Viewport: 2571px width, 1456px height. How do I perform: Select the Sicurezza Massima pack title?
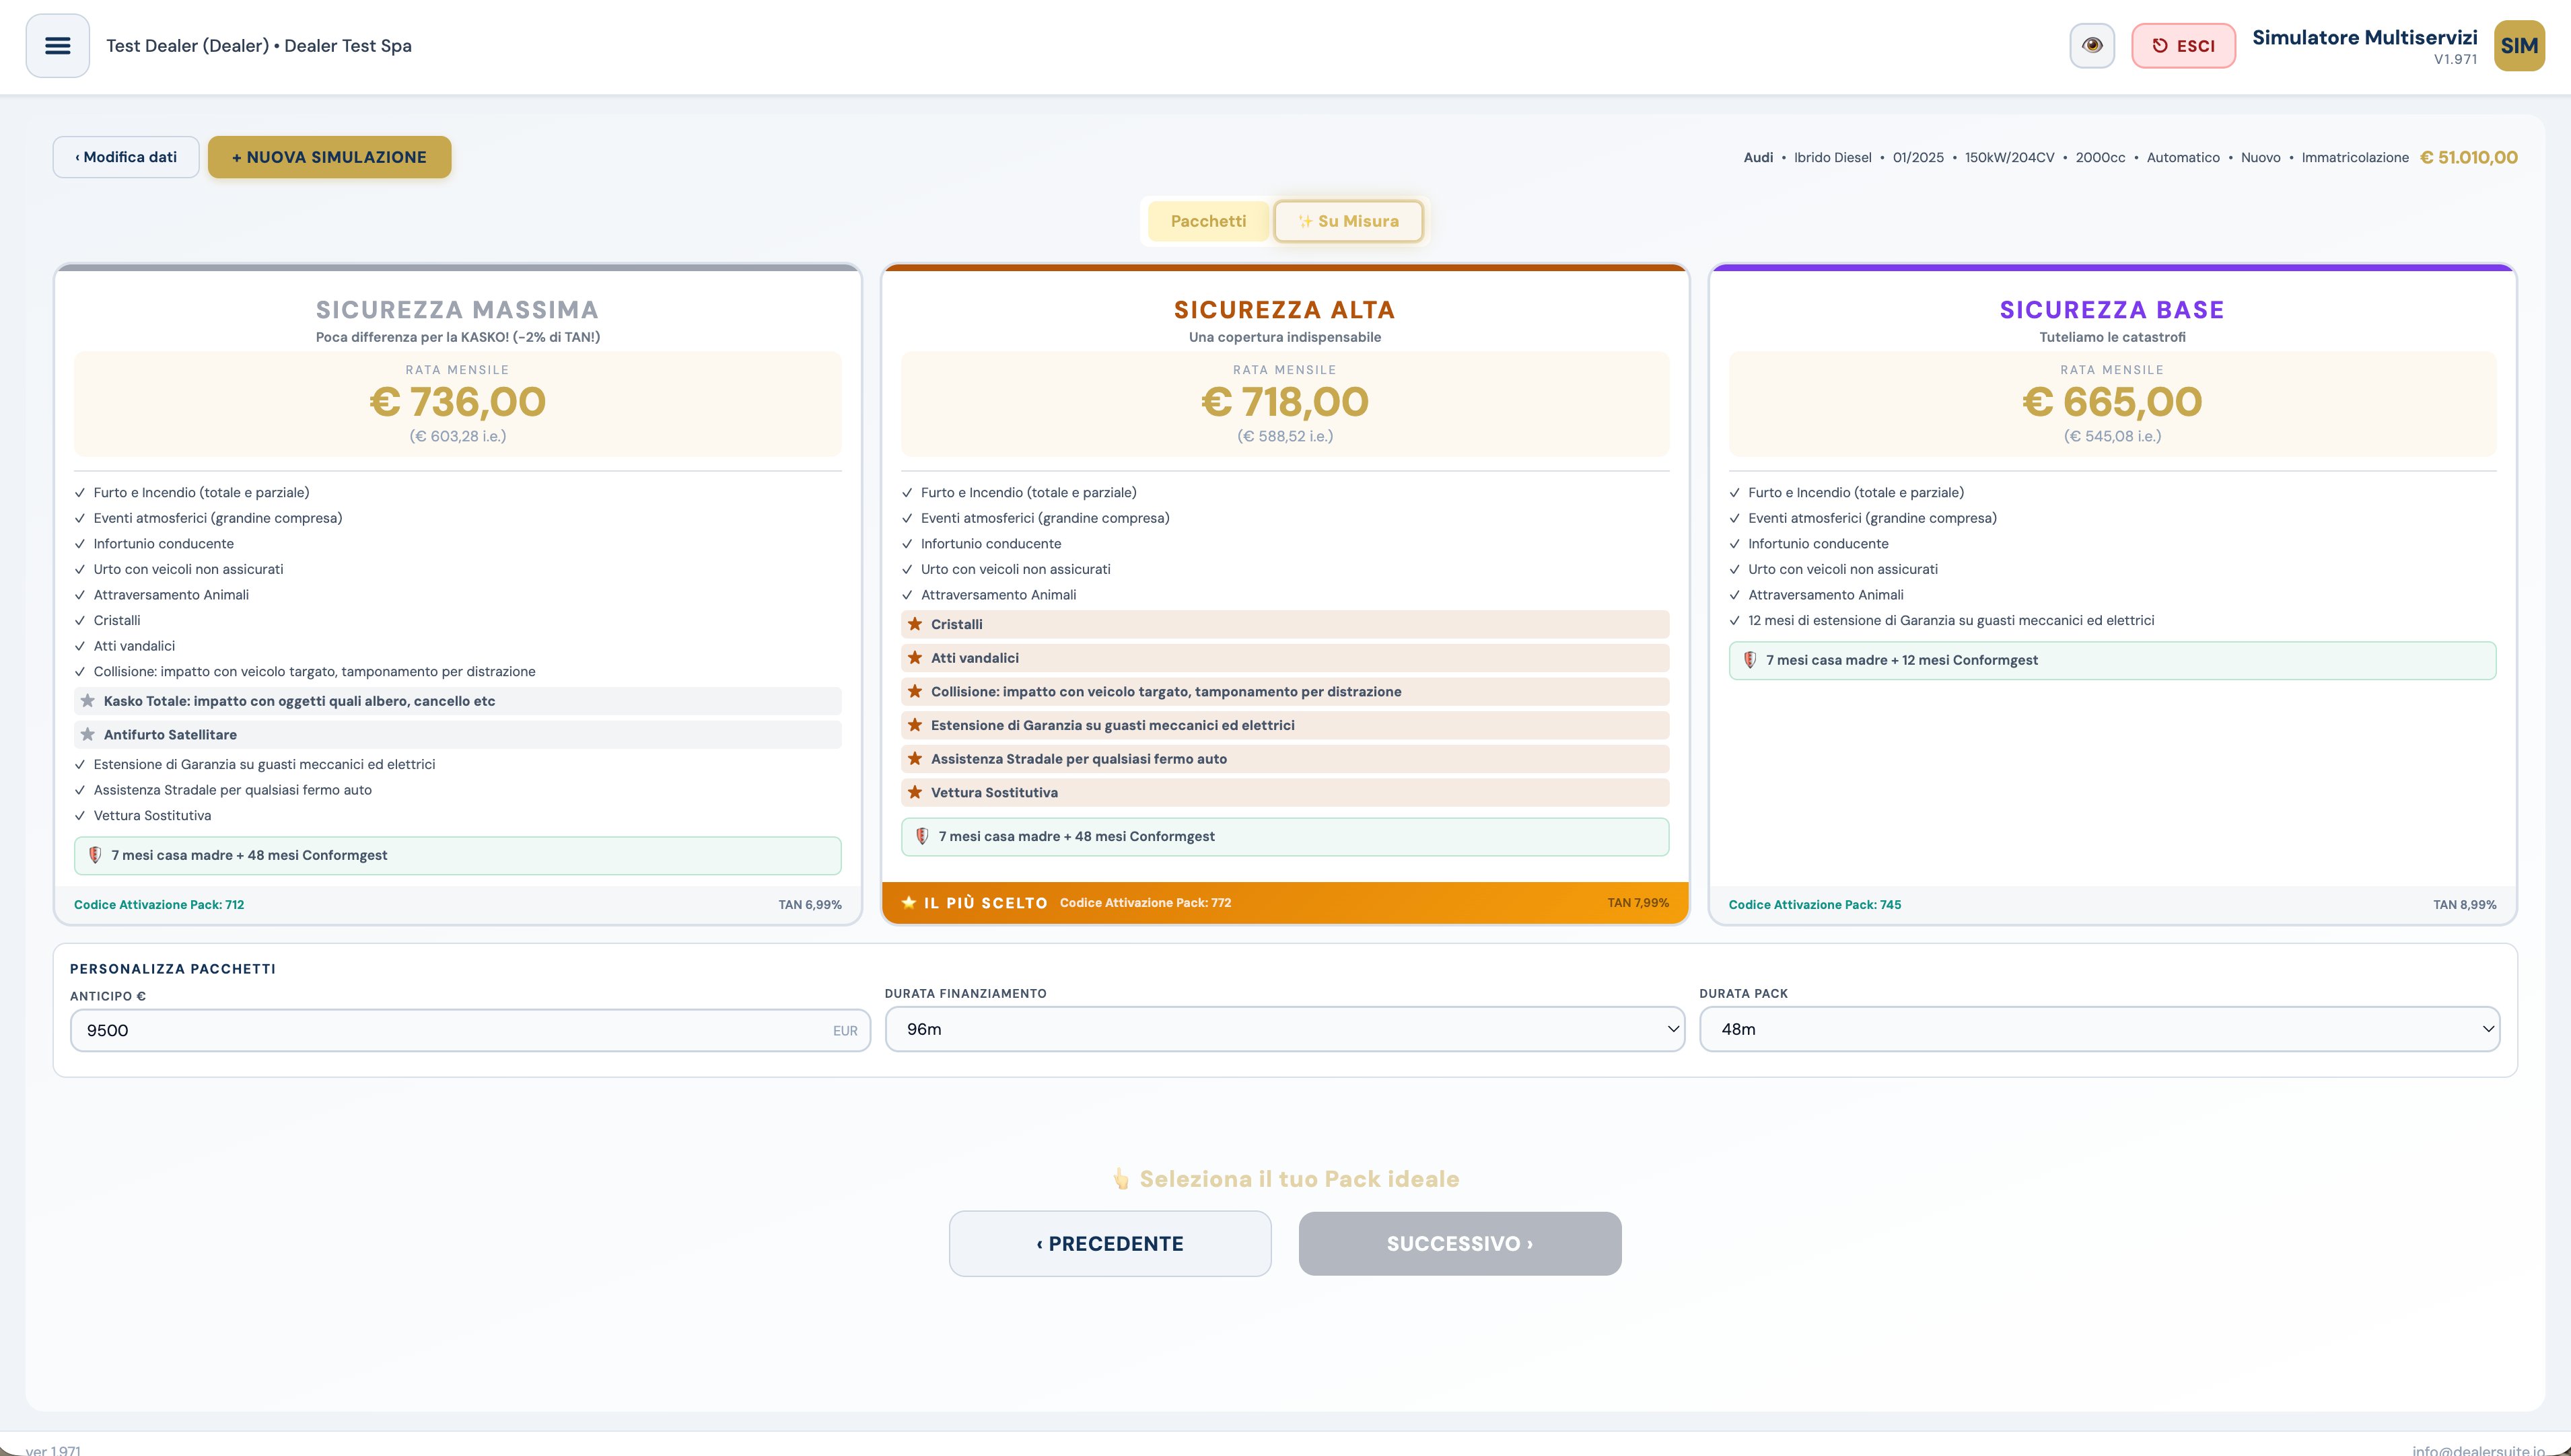[457, 310]
